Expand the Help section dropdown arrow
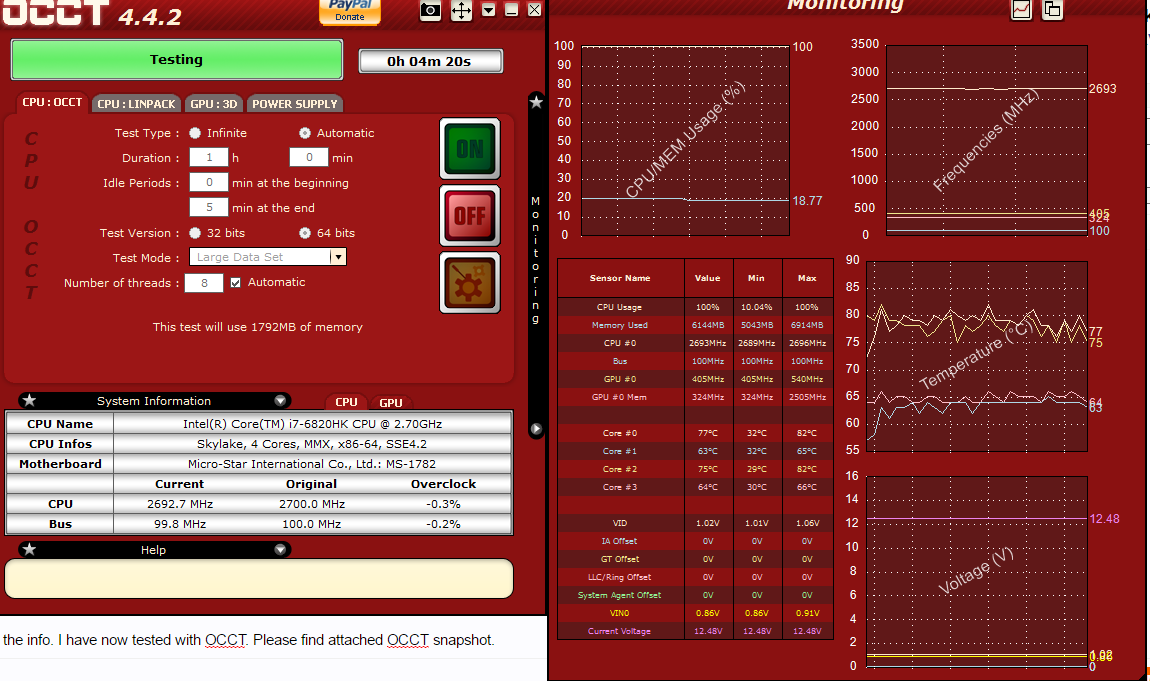This screenshot has height=681, width=1150. (280, 549)
